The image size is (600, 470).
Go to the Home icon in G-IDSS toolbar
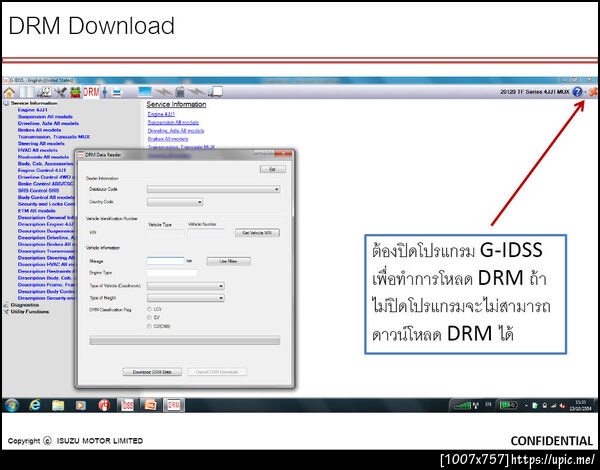9,92
